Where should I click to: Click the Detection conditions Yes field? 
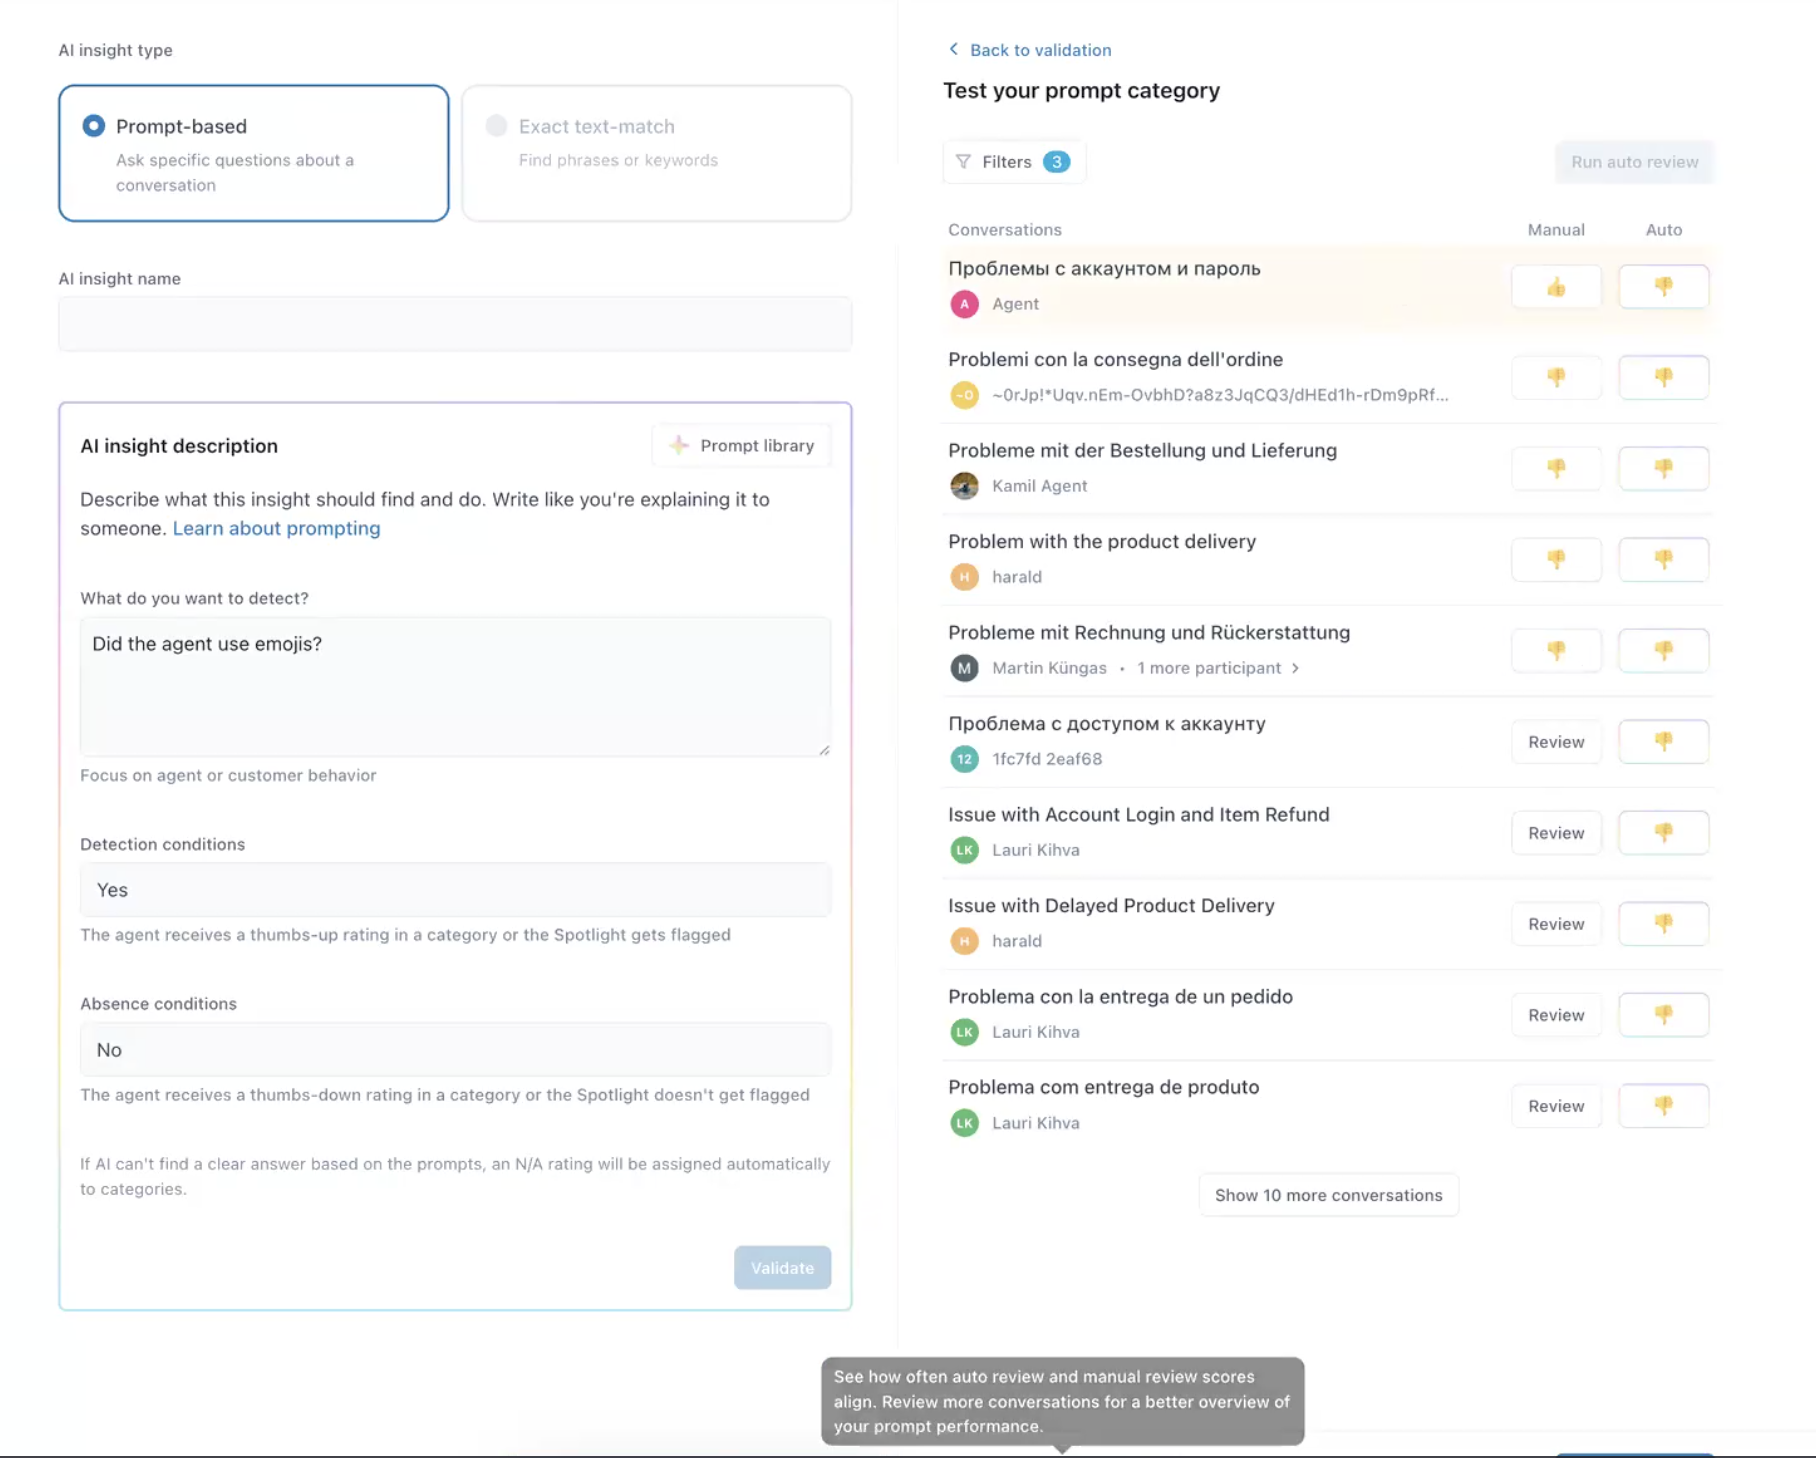pos(455,890)
